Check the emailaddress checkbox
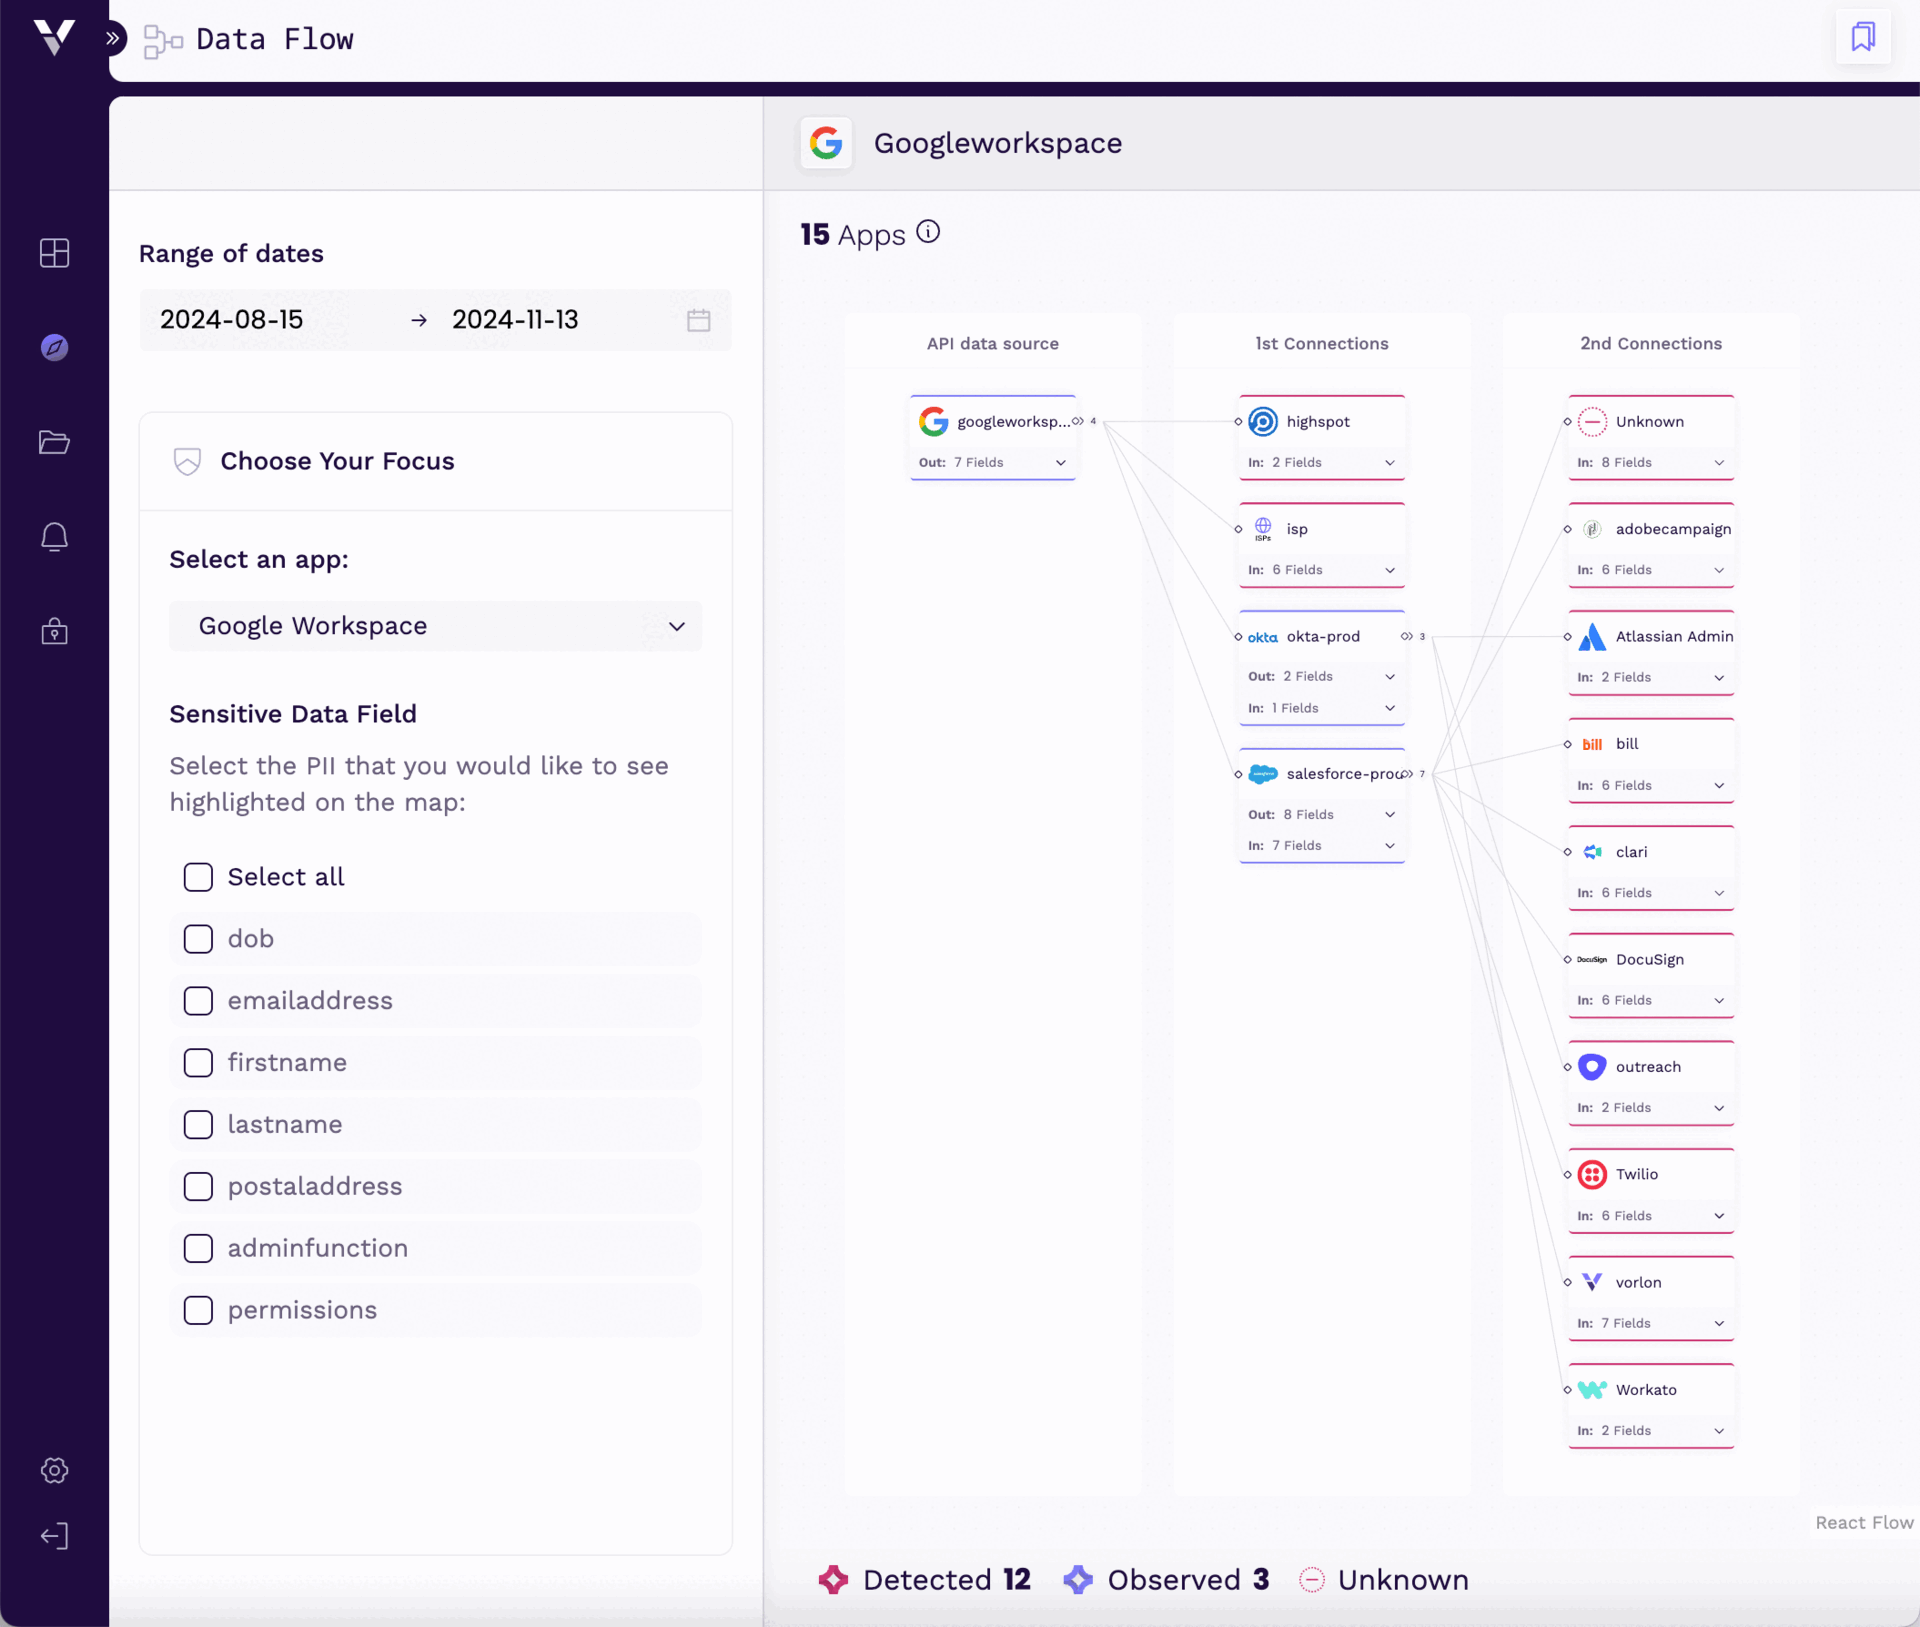Screen dimensions: 1920x1627 [198, 1001]
